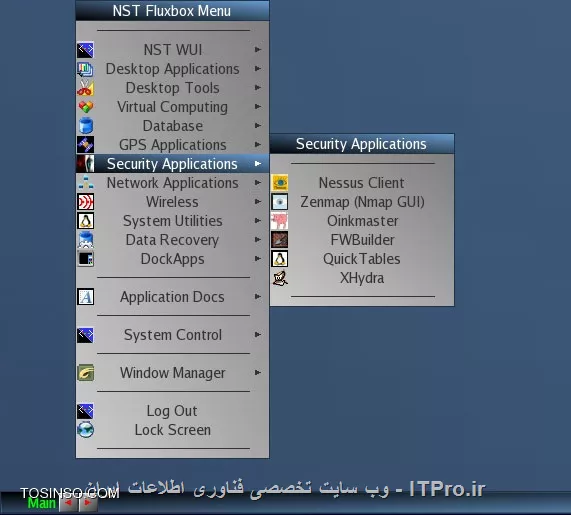Click the GPS Applications satellite icon
Viewport: 571px width, 515px height.
(86, 145)
